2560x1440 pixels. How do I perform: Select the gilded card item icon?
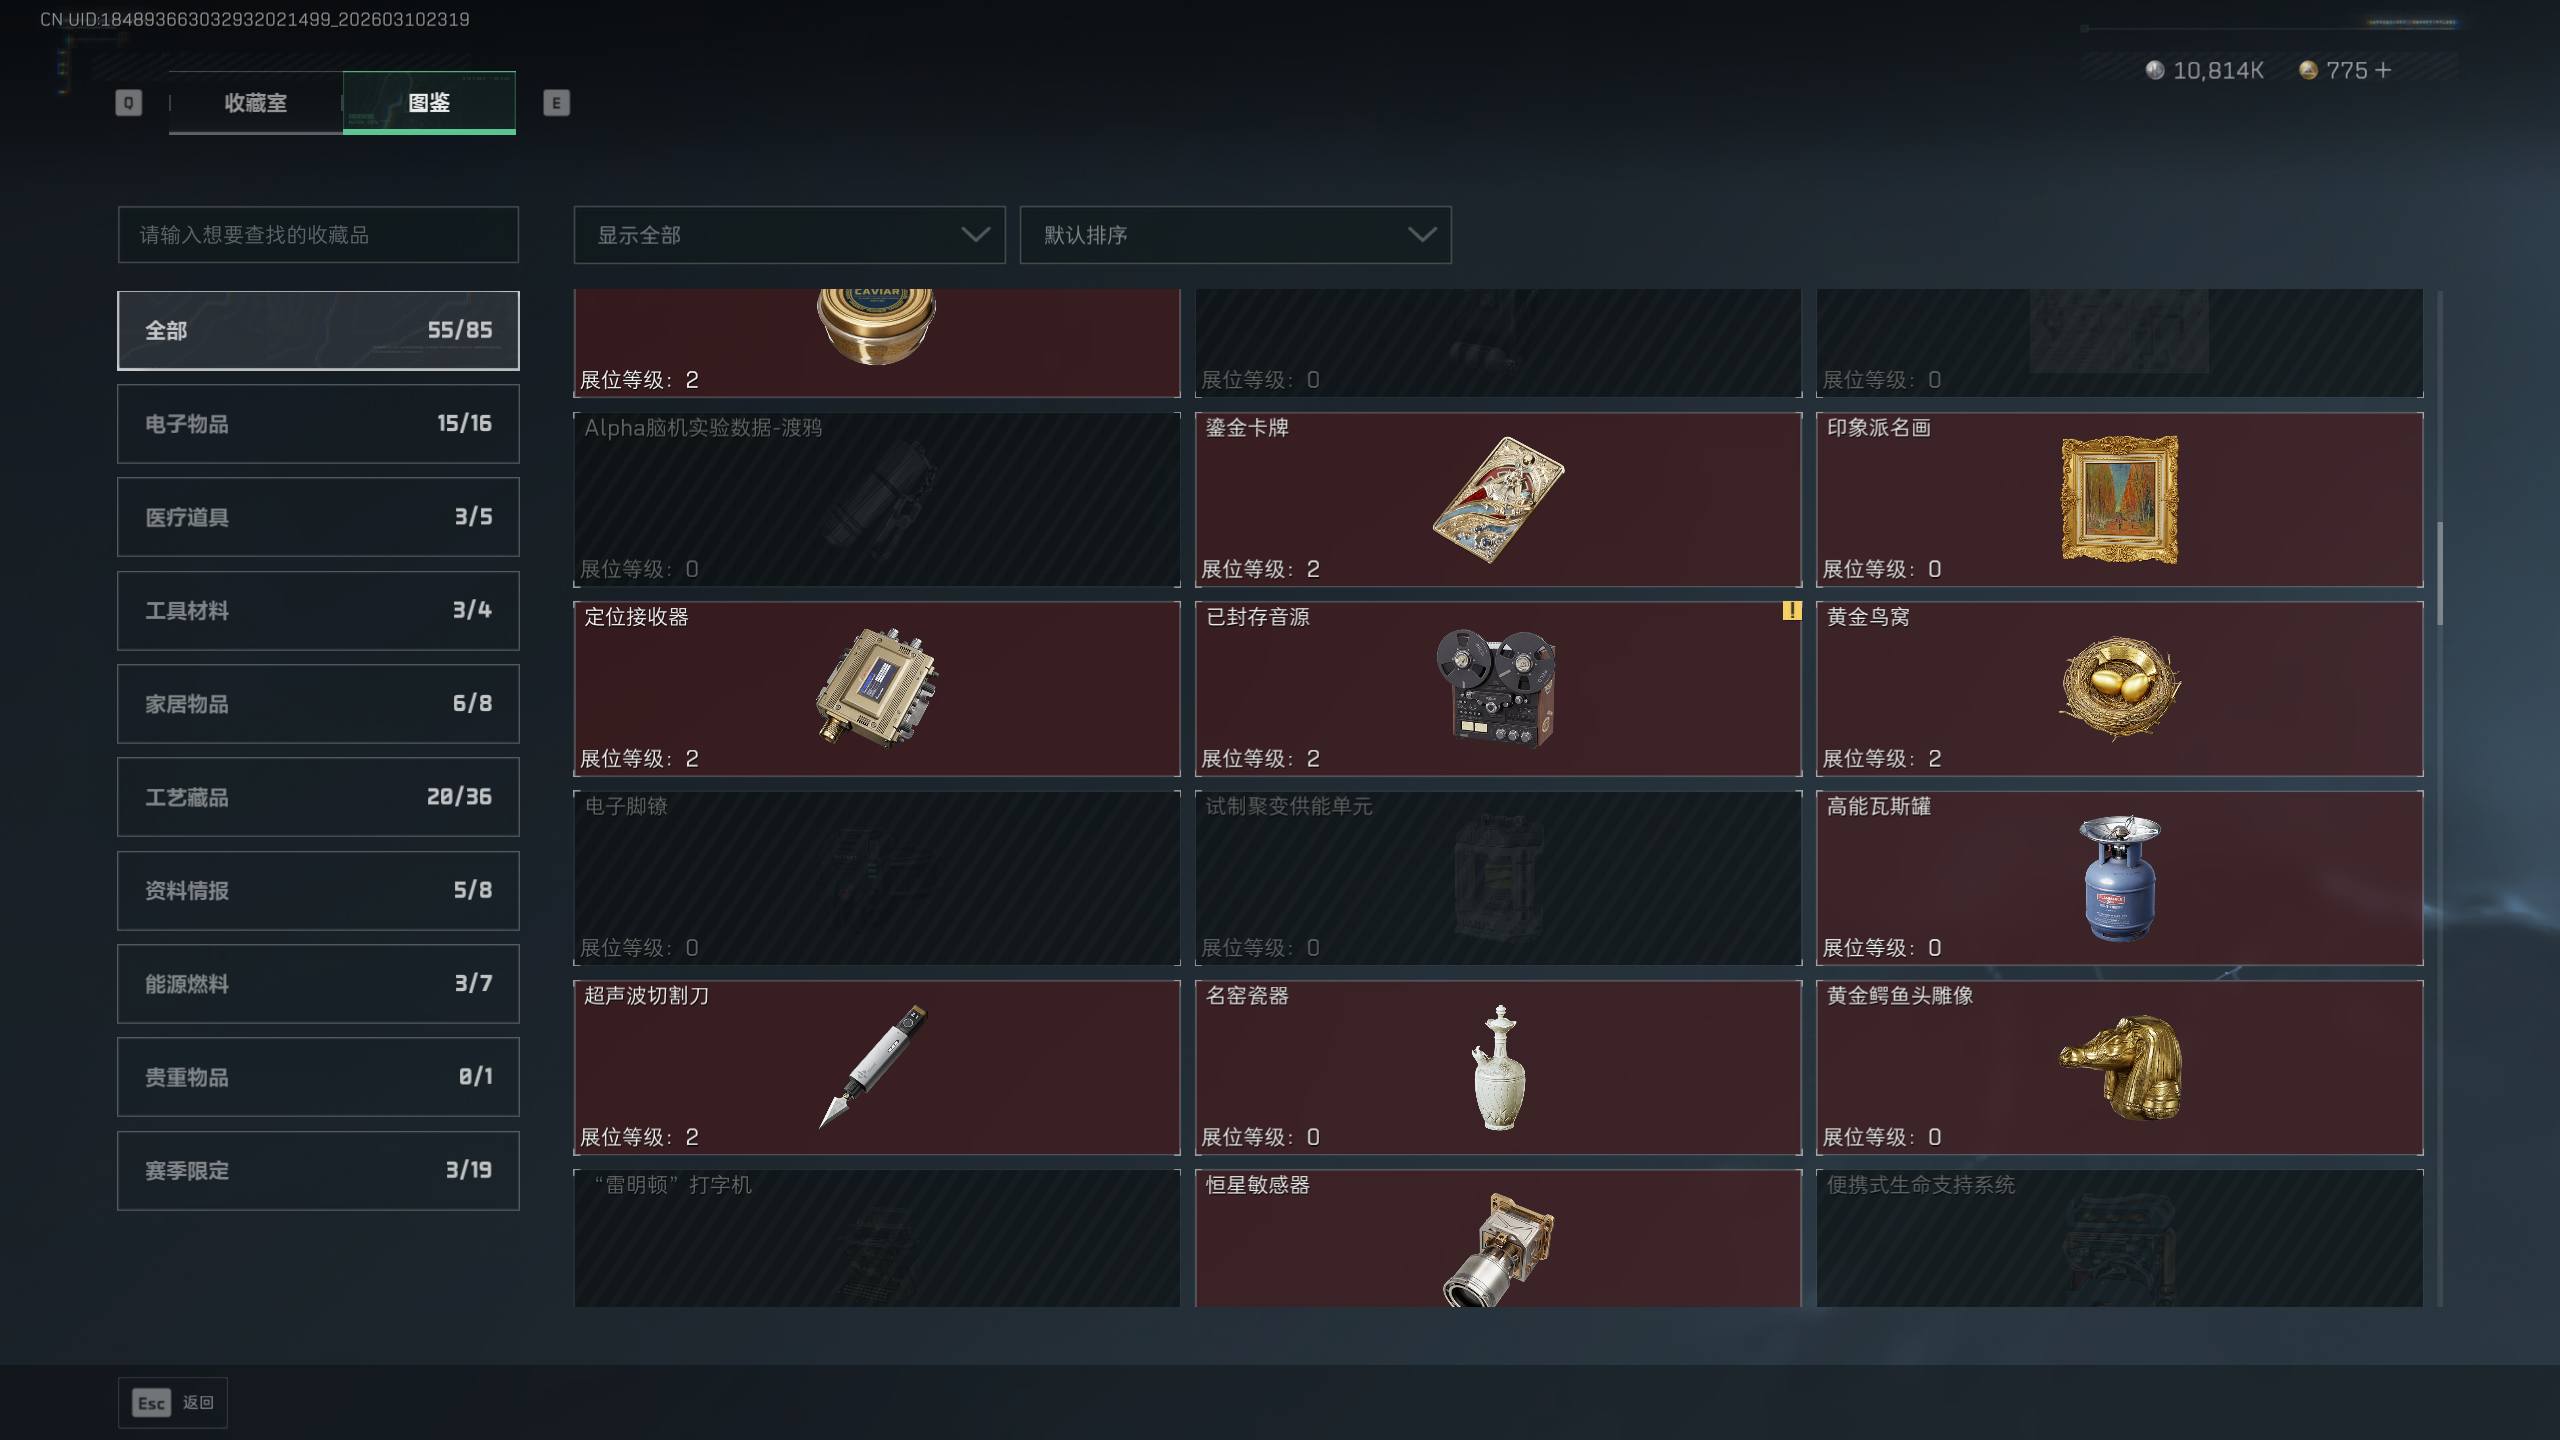[x=1498, y=499]
